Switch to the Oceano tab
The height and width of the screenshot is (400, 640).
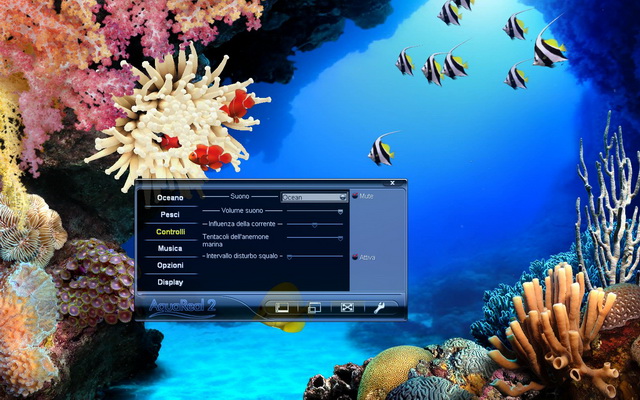point(170,198)
